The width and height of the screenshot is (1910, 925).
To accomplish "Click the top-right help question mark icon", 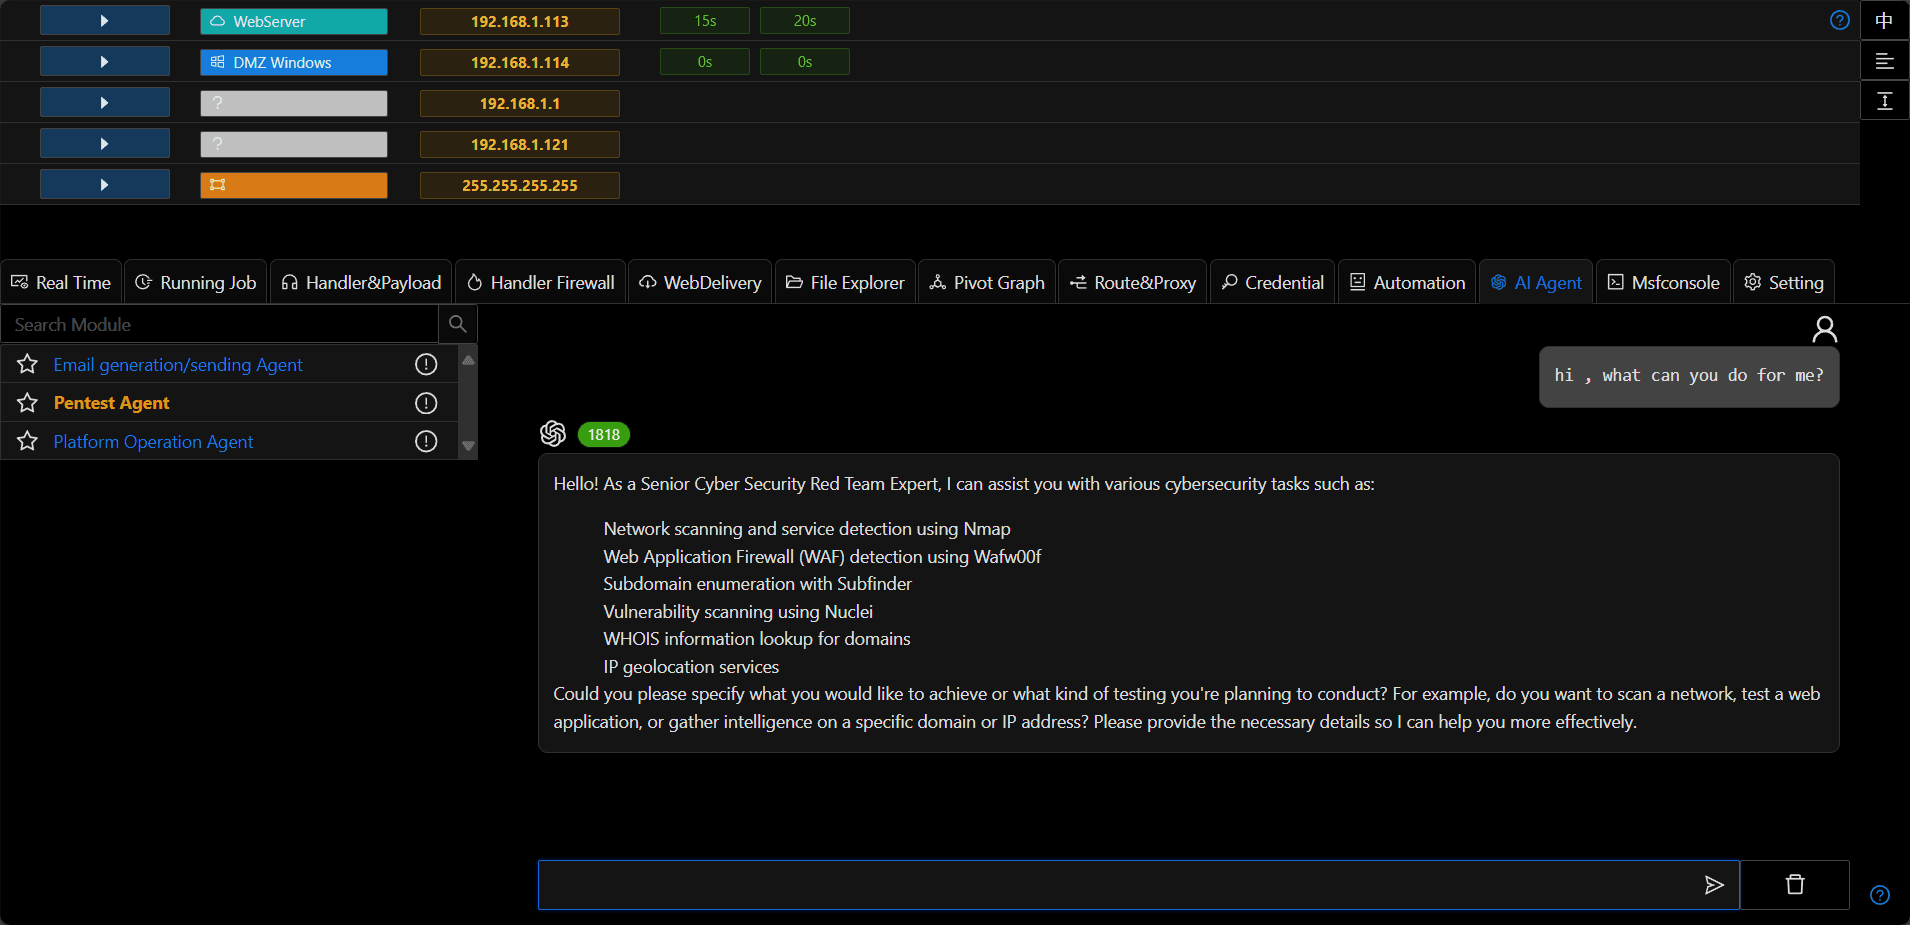I will [1840, 20].
